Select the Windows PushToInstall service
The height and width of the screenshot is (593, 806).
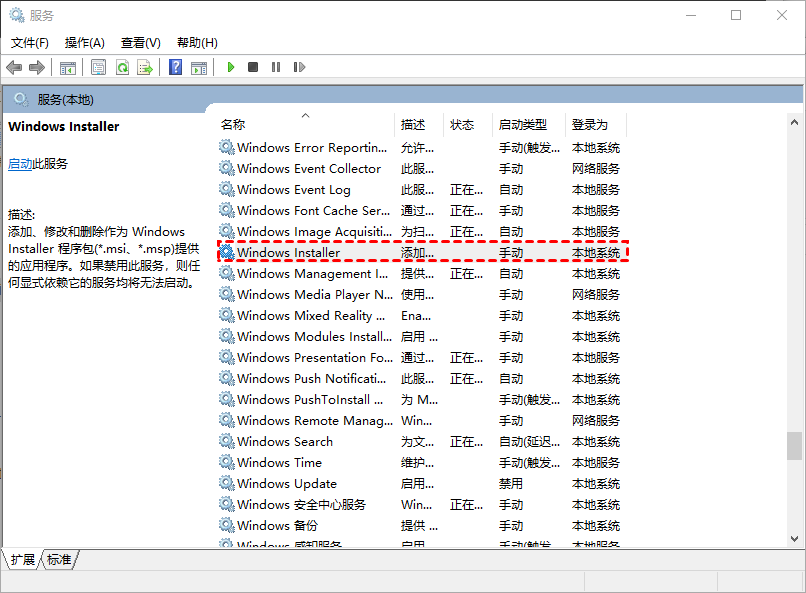[422, 399]
